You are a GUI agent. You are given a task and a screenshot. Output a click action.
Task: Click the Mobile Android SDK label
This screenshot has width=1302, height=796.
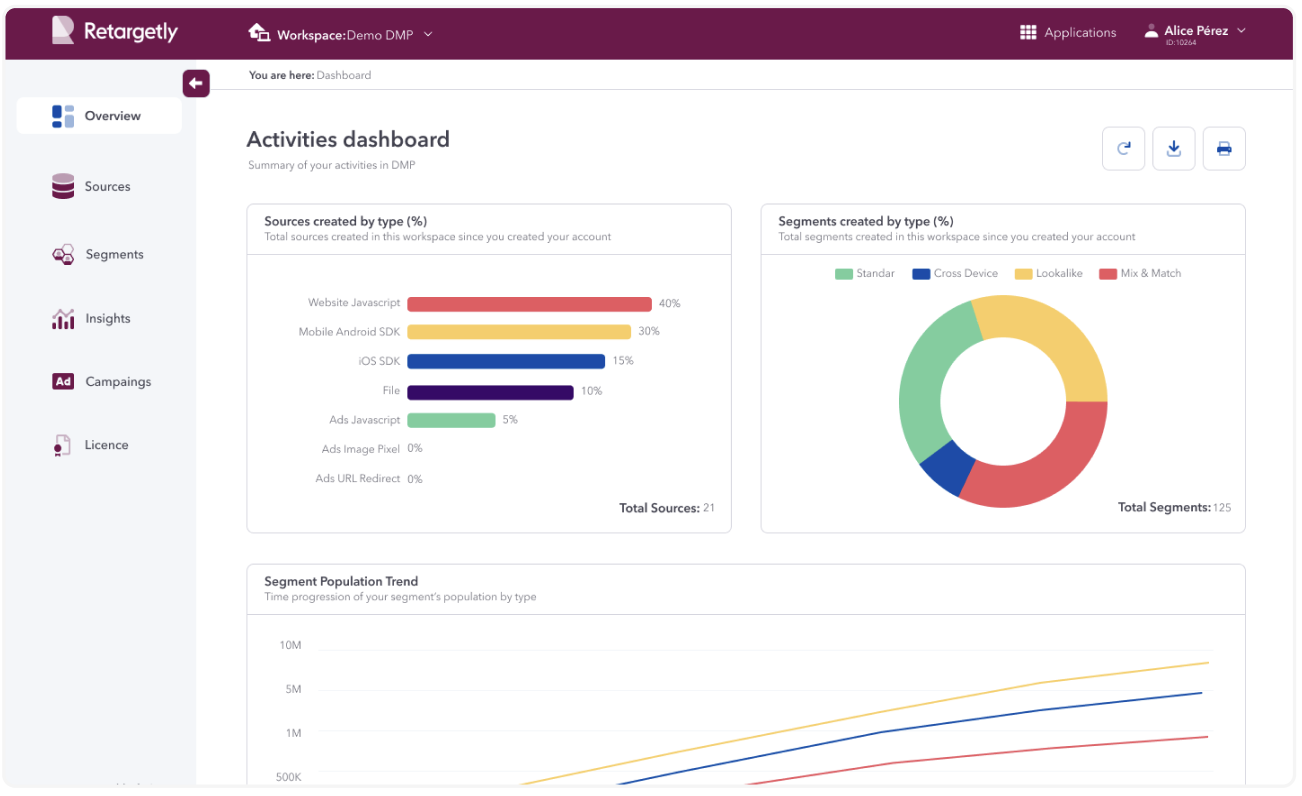click(350, 332)
